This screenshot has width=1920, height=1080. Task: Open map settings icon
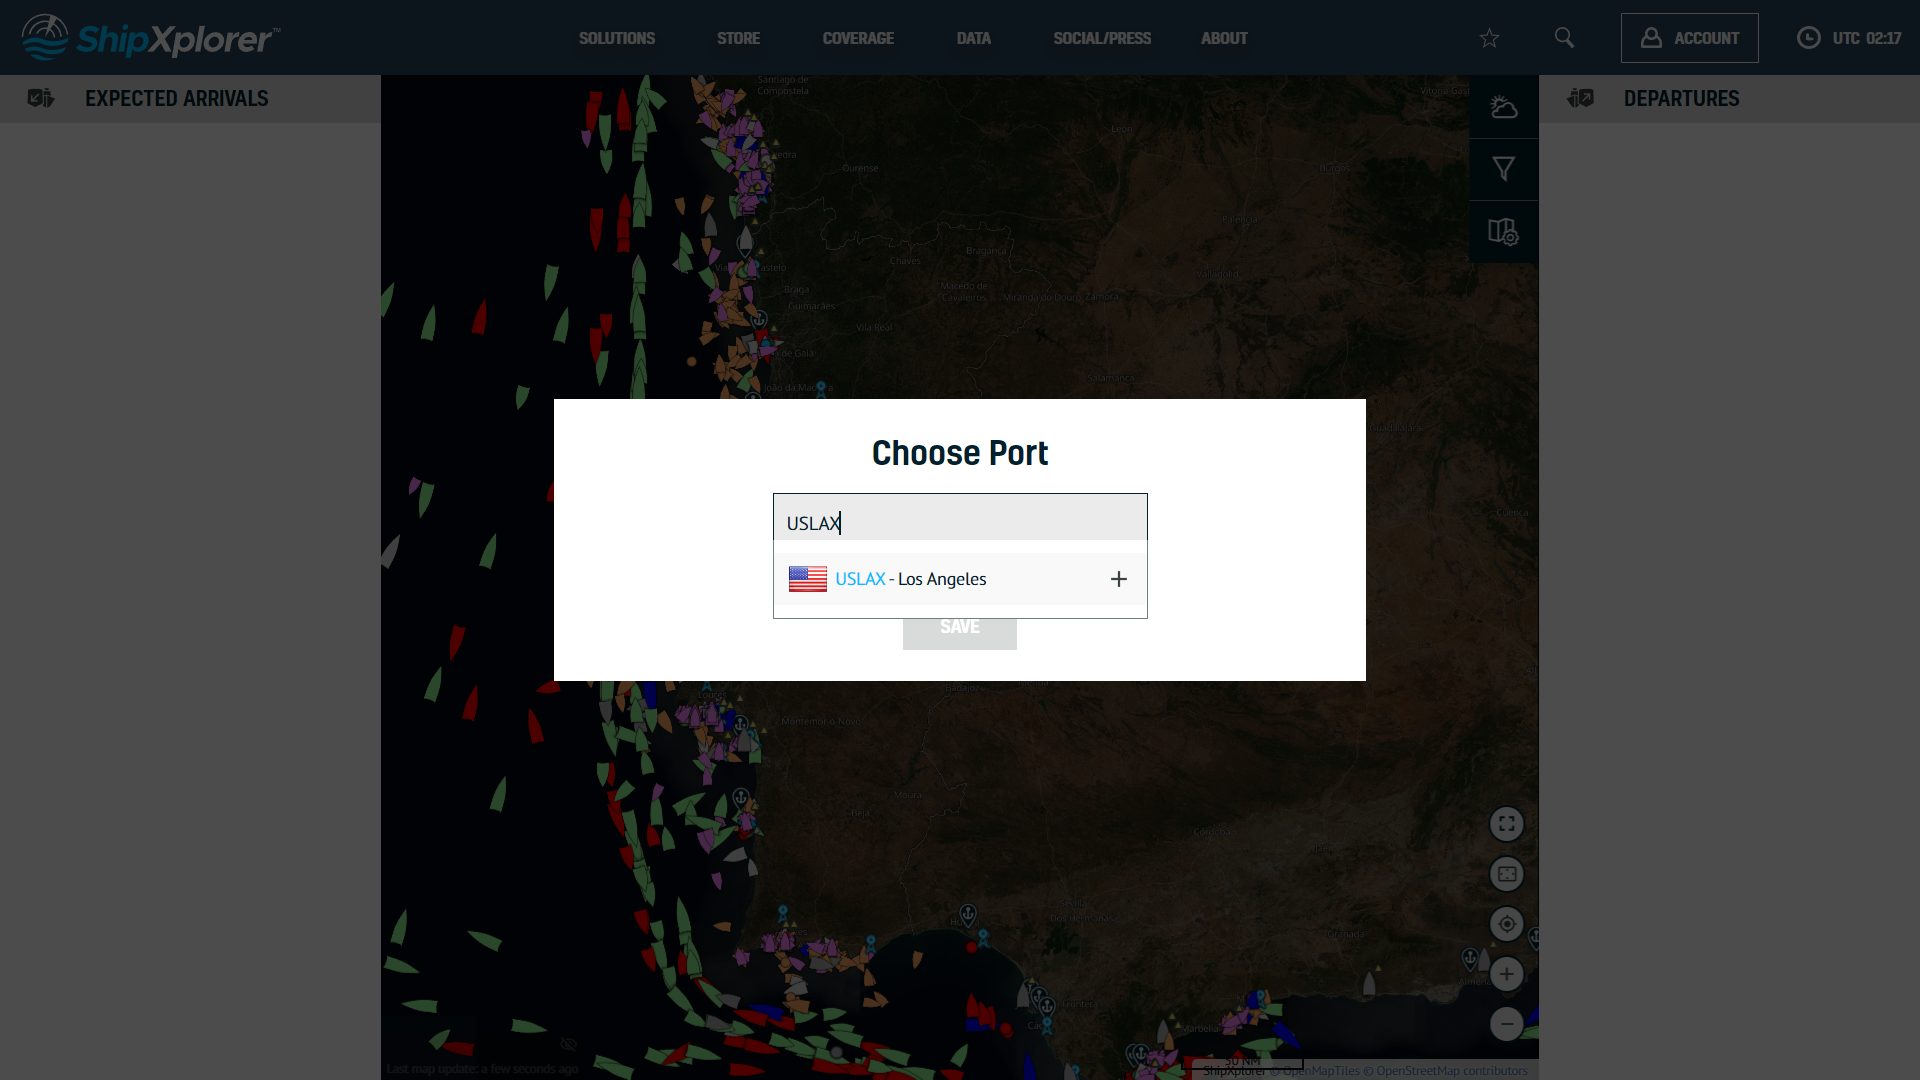click(x=1503, y=232)
